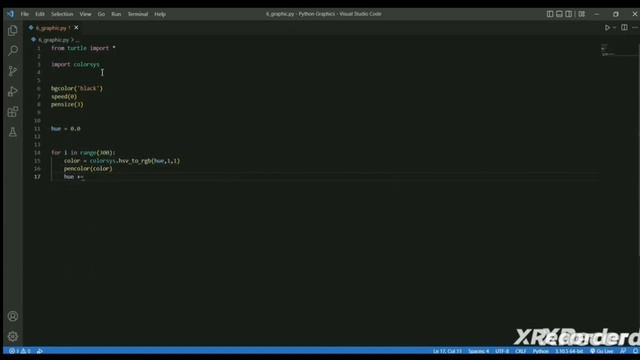The image size is (640, 360).
Task: Start the Go Live server
Action: [602, 351]
